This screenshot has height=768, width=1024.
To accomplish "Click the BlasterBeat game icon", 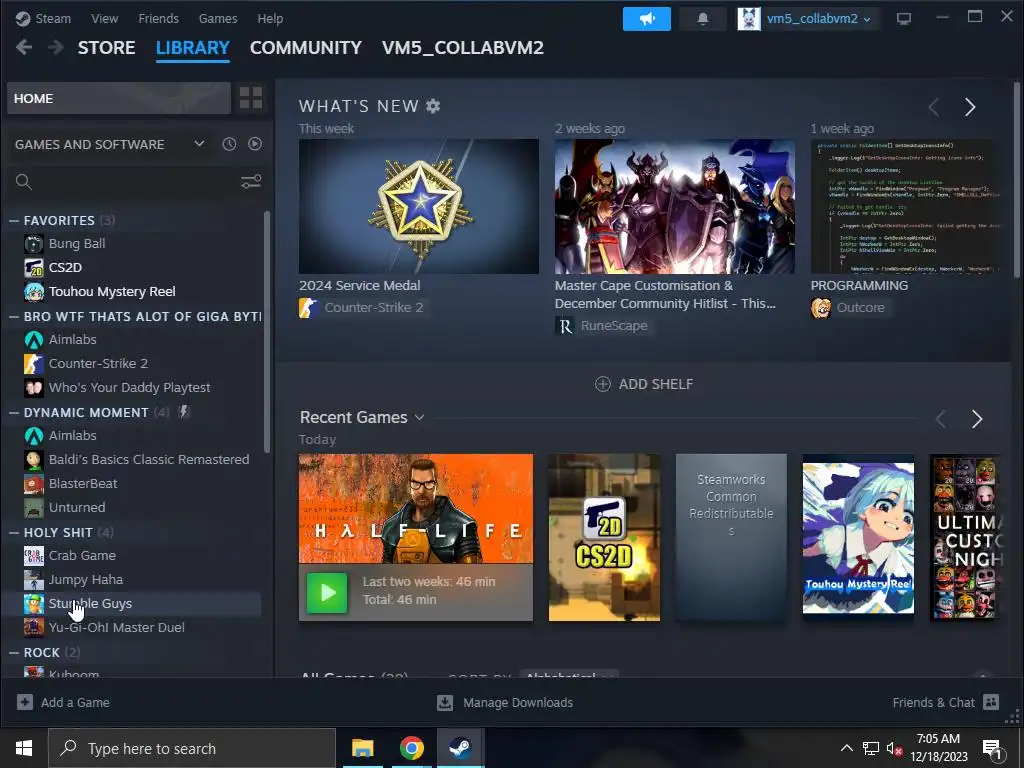I will [x=34, y=484].
